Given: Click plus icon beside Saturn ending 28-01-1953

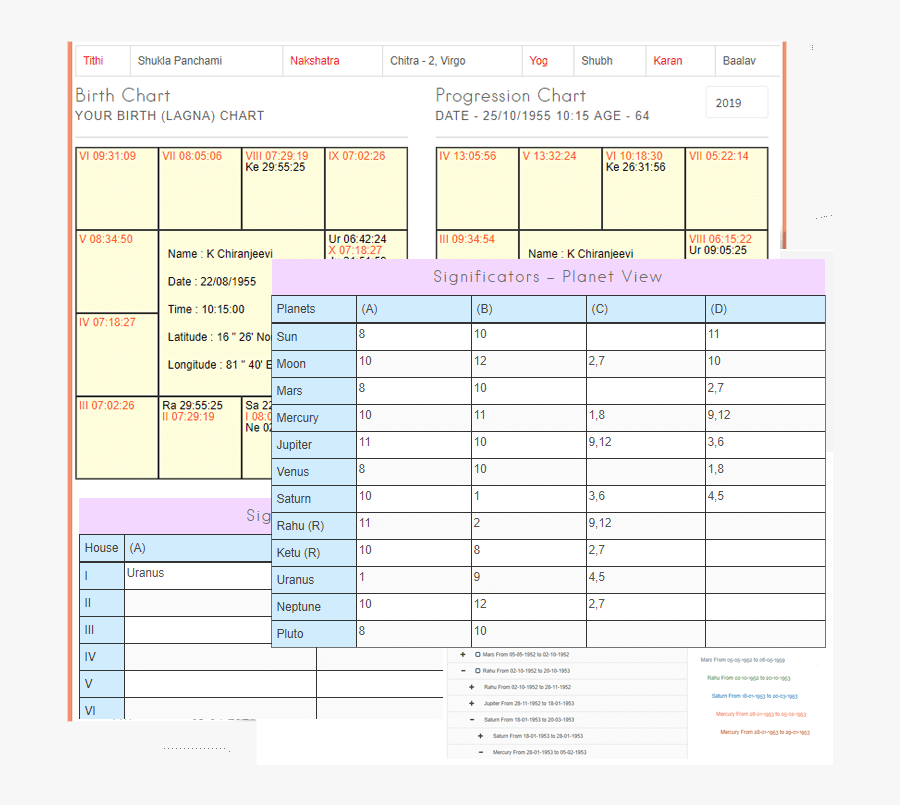Looking at the screenshot, I should point(481,735).
